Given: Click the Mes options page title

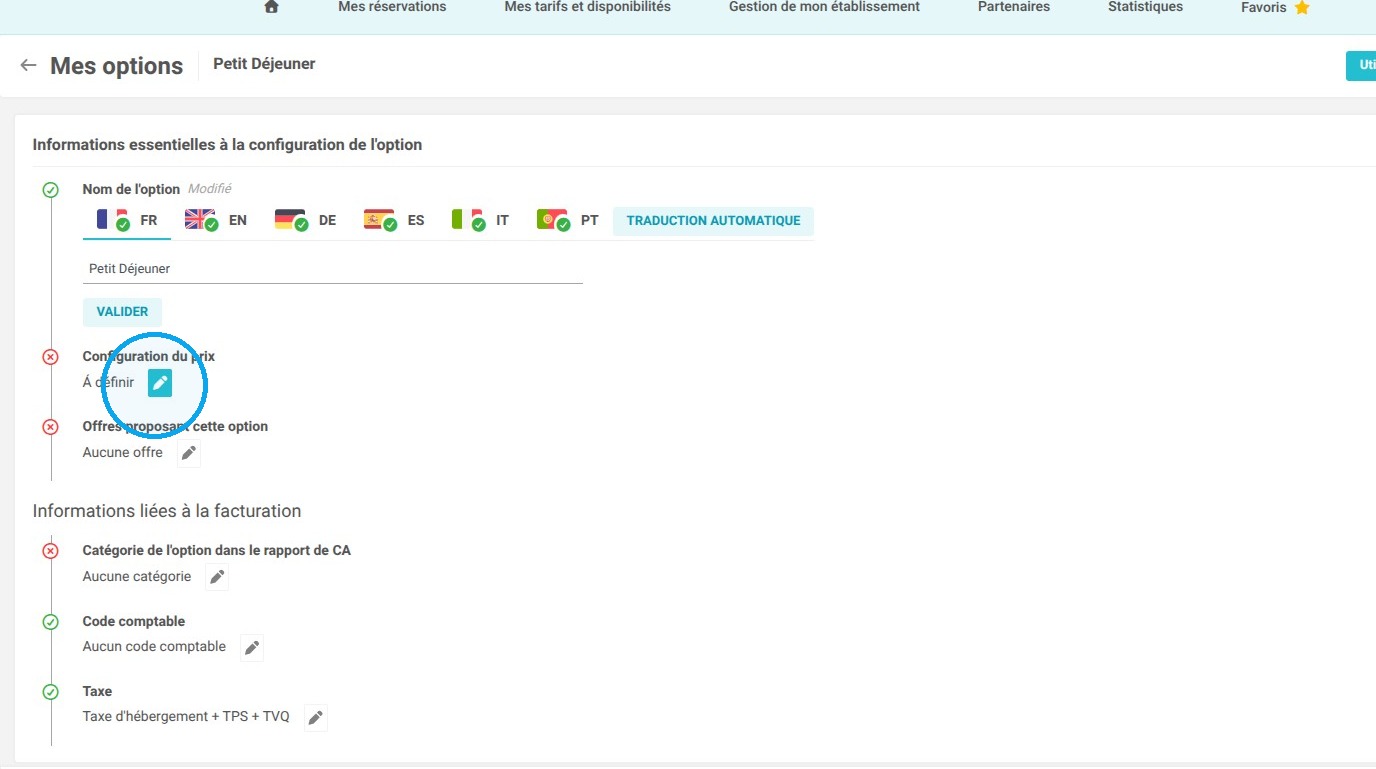Looking at the screenshot, I should (x=116, y=66).
